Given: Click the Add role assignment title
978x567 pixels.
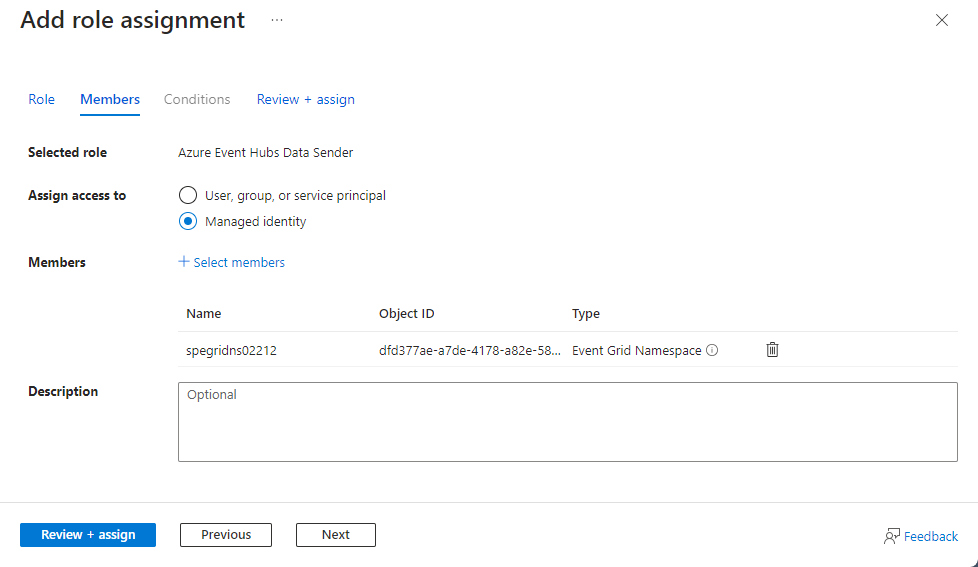Looking at the screenshot, I should tap(132, 20).
